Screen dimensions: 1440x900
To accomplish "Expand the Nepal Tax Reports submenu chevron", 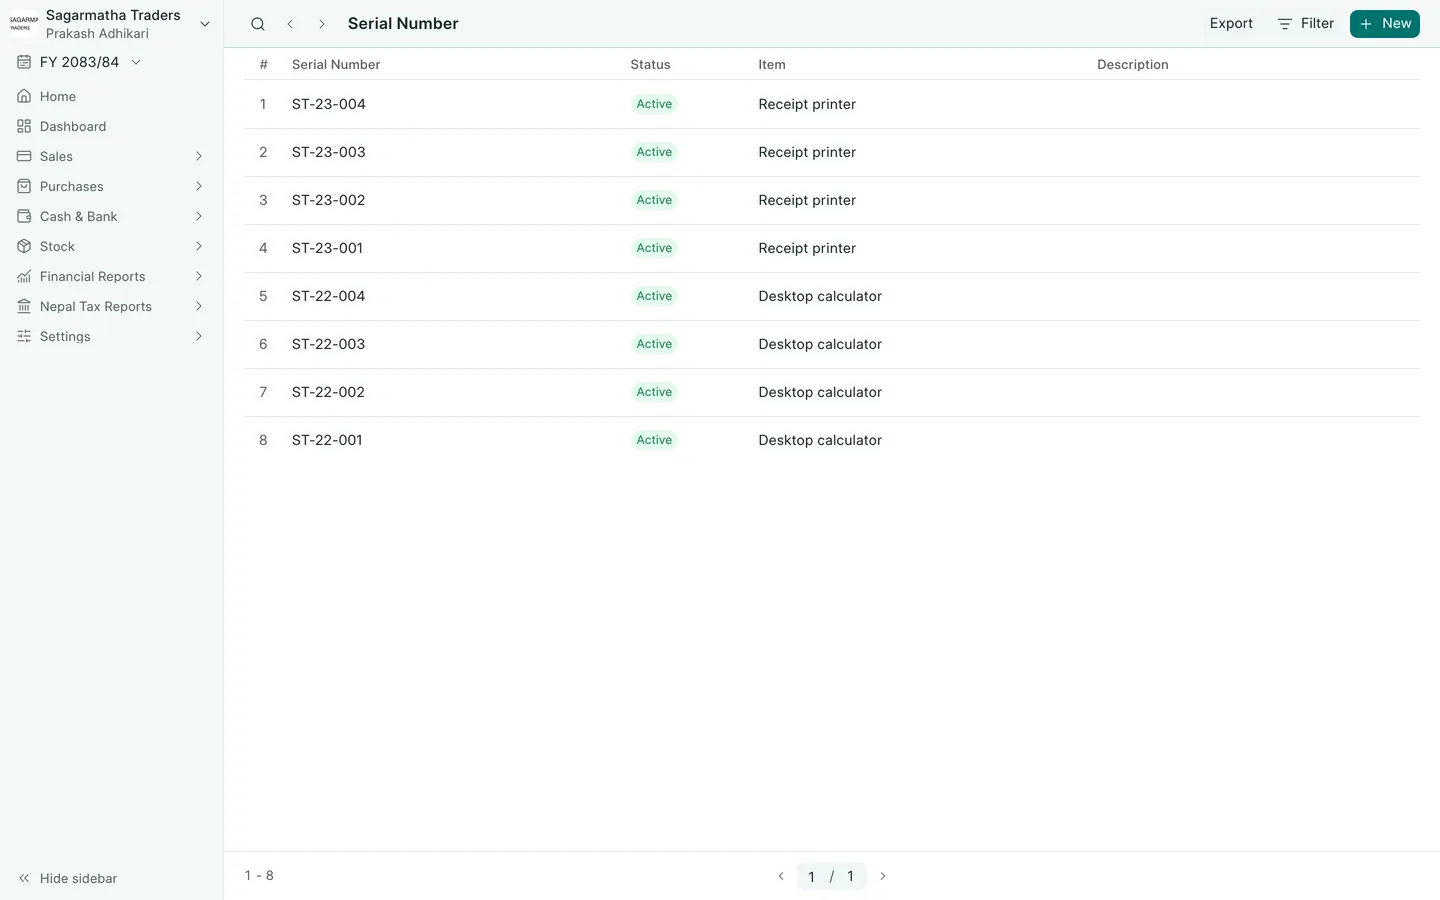I will click(199, 306).
